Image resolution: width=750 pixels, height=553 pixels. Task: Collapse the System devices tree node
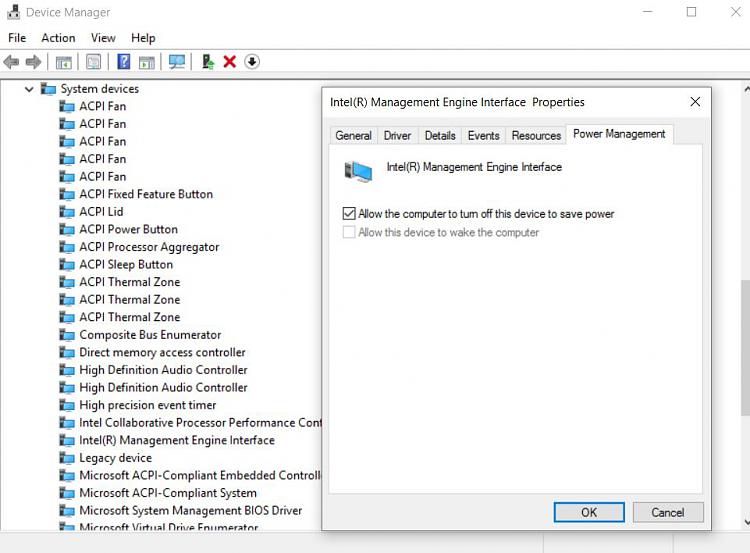(x=29, y=89)
